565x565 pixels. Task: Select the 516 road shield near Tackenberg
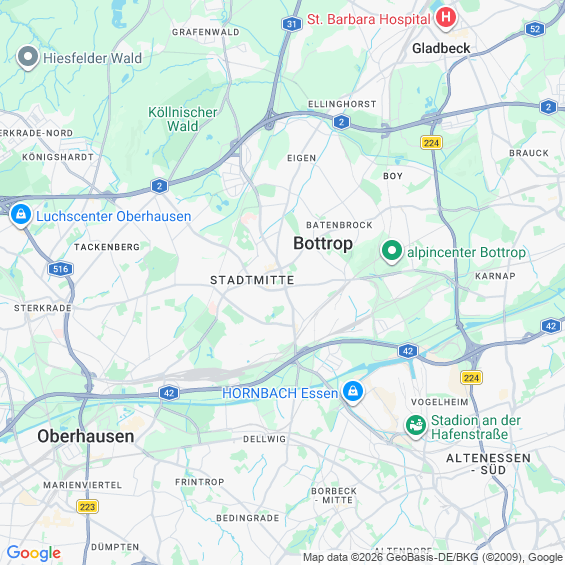tap(60, 269)
